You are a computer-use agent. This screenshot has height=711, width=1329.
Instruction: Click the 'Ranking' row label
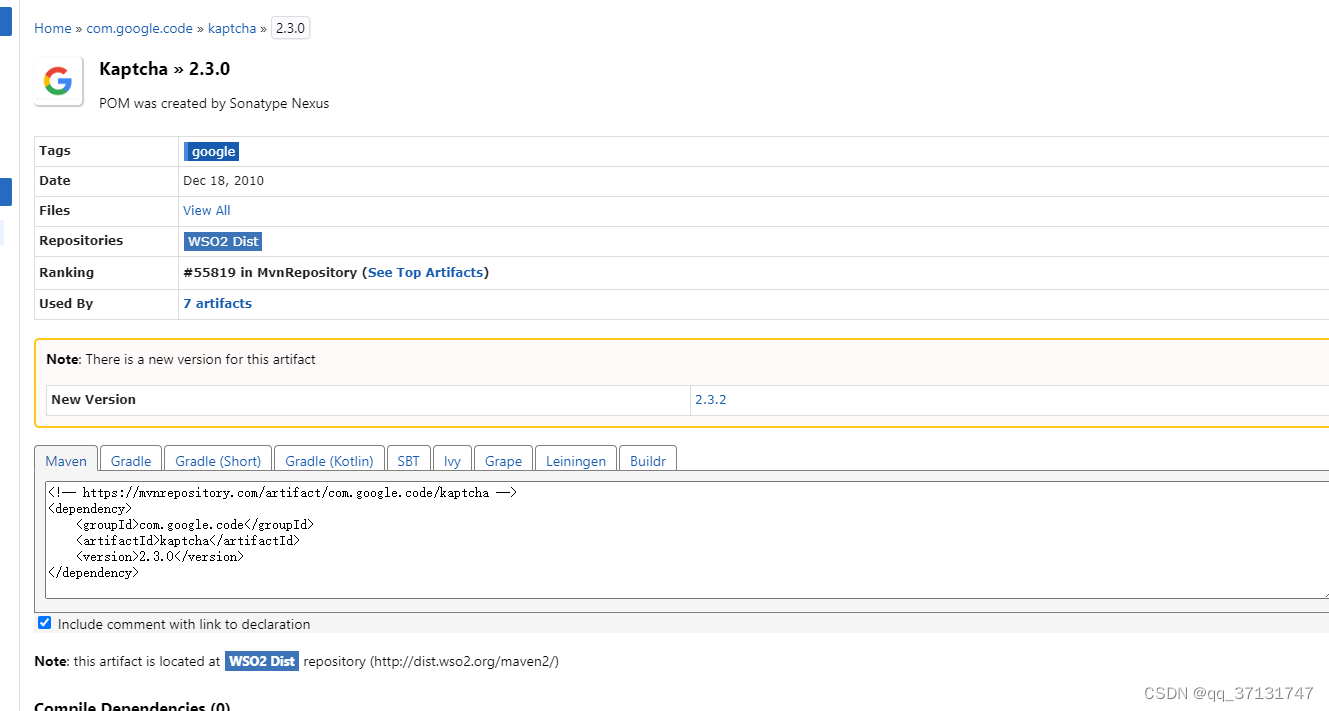point(66,272)
